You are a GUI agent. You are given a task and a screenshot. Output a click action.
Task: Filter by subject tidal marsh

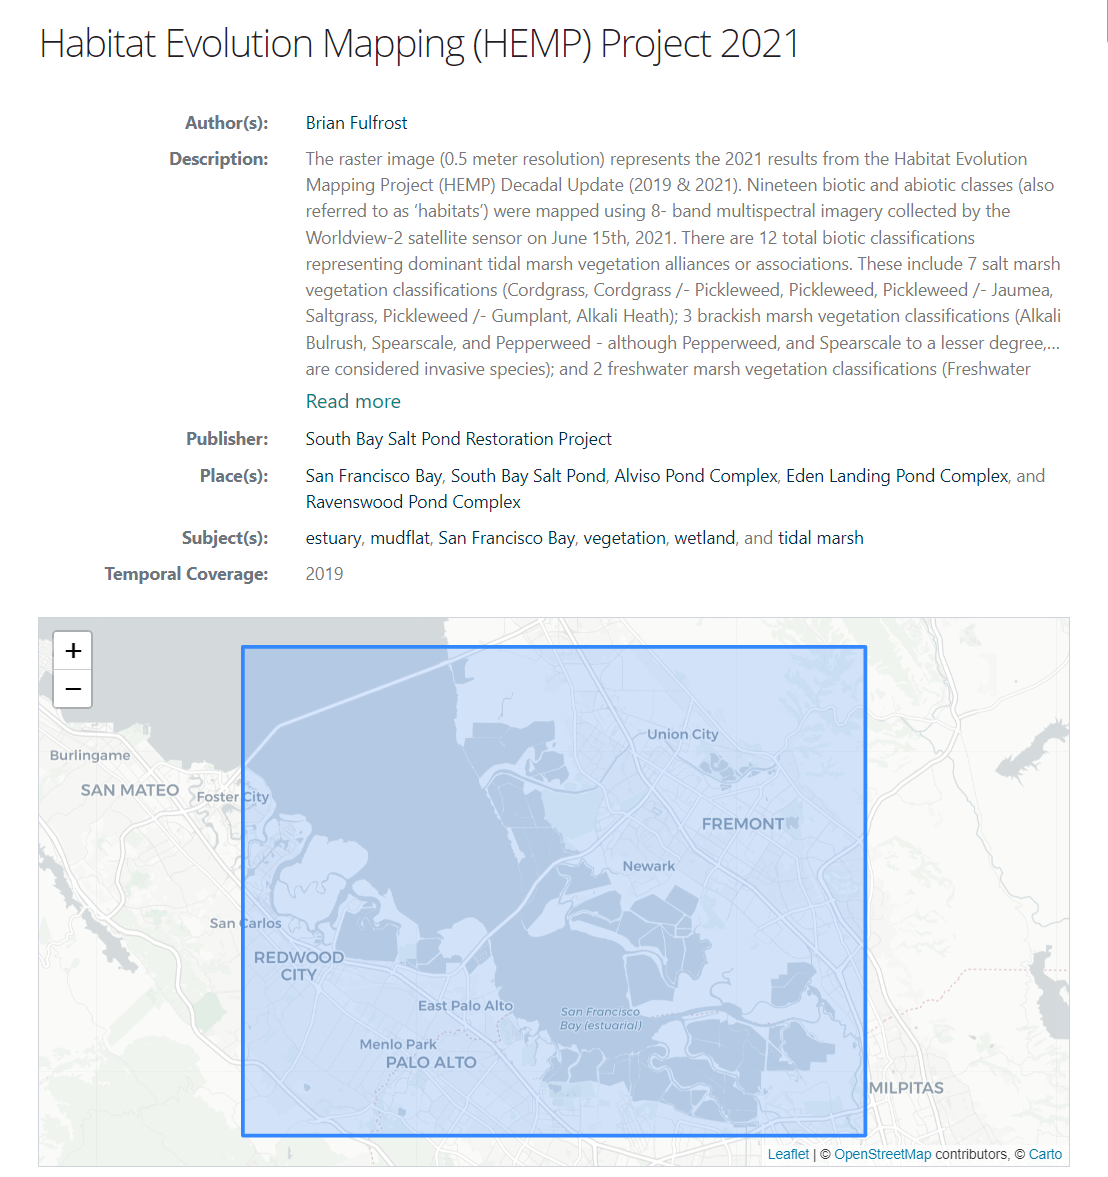[820, 538]
